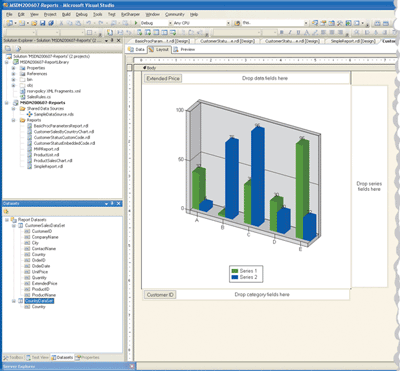Expand the bin folder node
This screenshot has height=371, width=400.
tap(14, 80)
